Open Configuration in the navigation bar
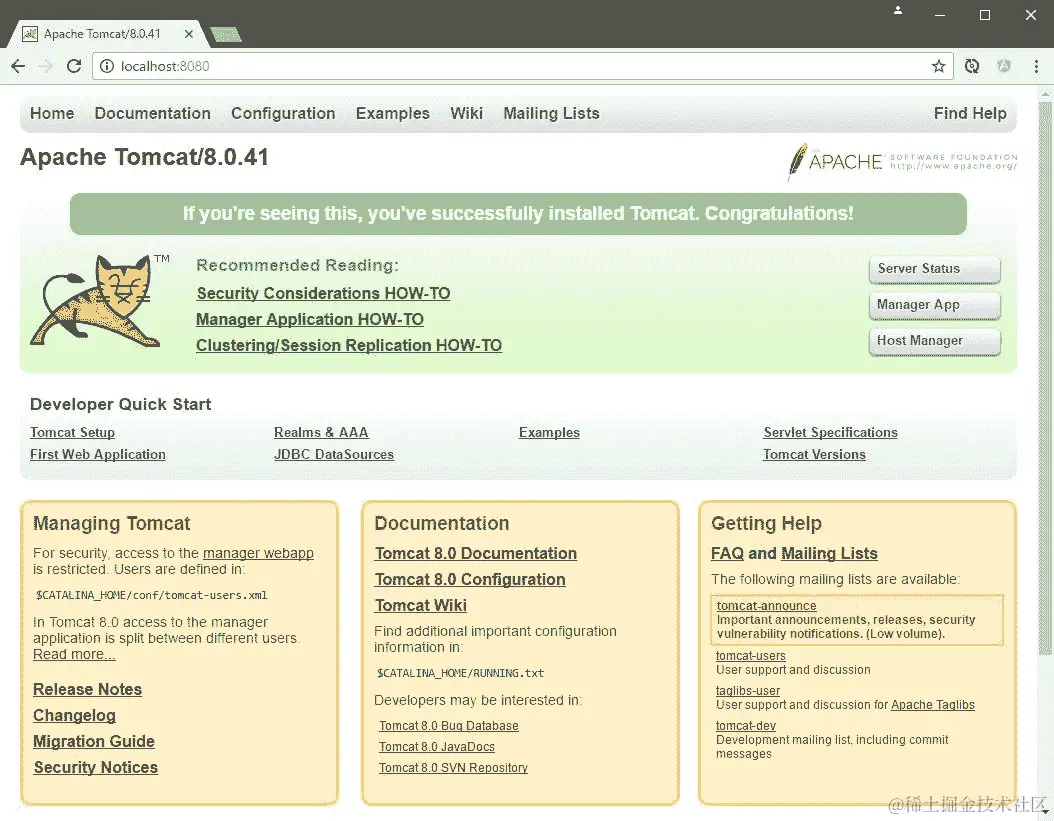The height and width of the screenshot is (821, 1054). tap(283, 114)
